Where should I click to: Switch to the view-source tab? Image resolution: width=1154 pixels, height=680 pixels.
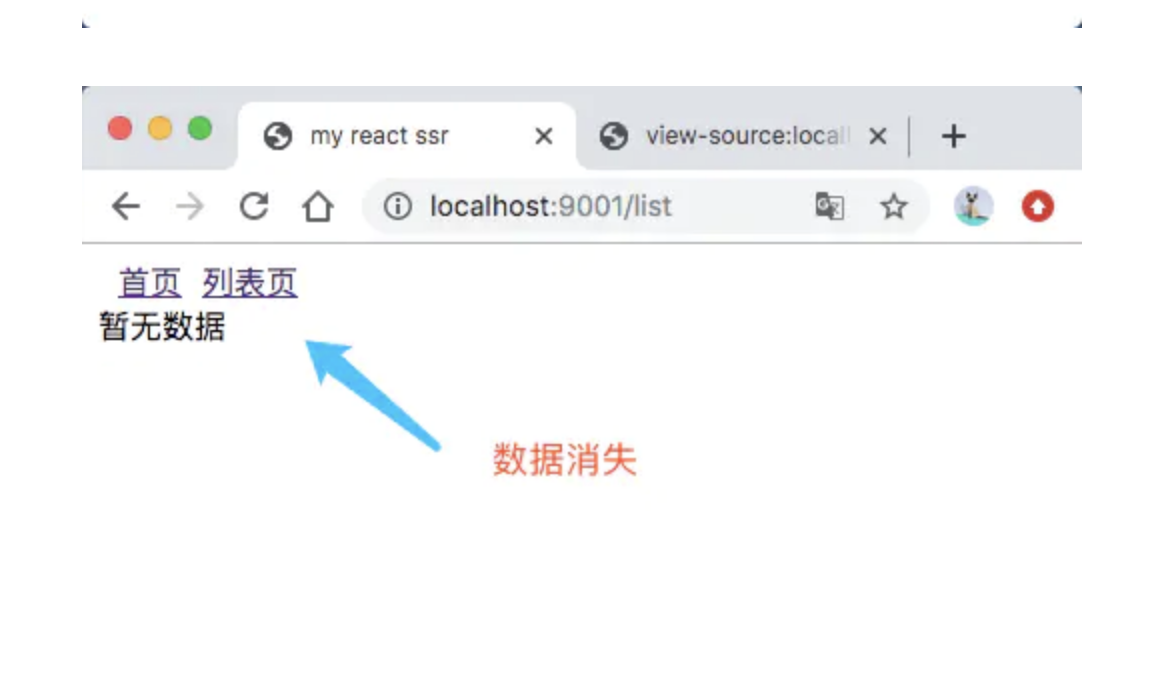coord(745,136)
